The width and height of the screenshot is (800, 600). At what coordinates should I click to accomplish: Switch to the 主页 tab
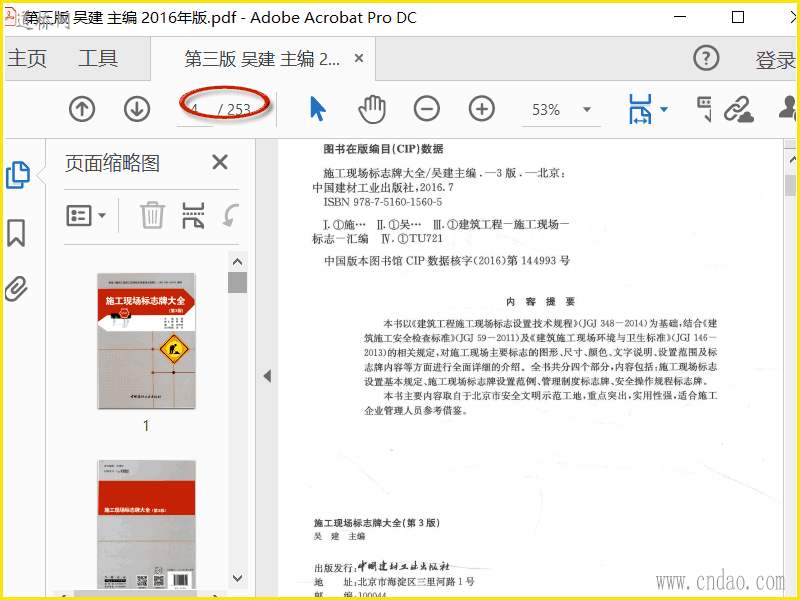(x=27, y=58)
